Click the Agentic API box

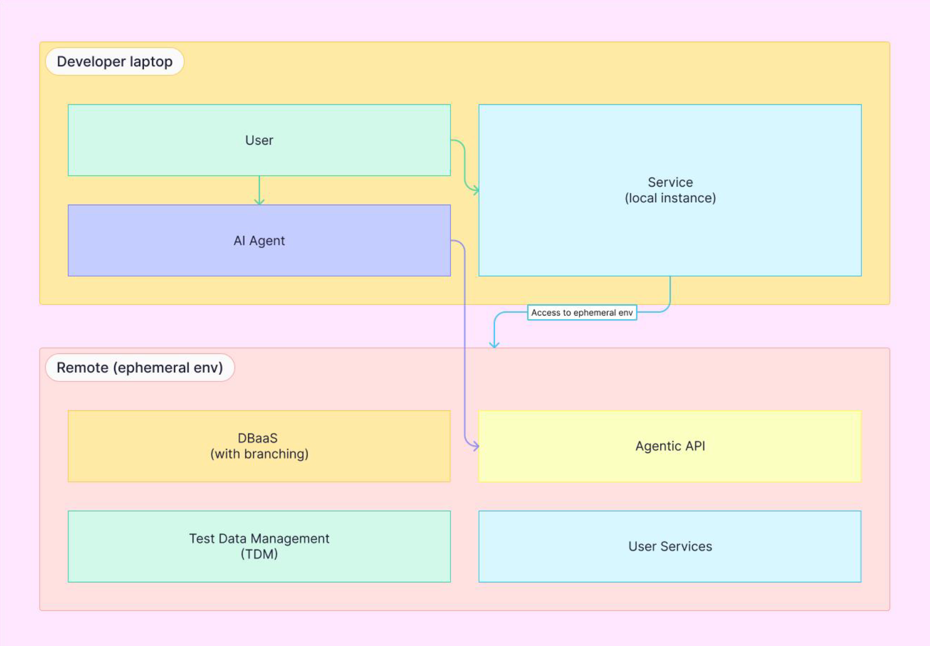click(670, 446)
